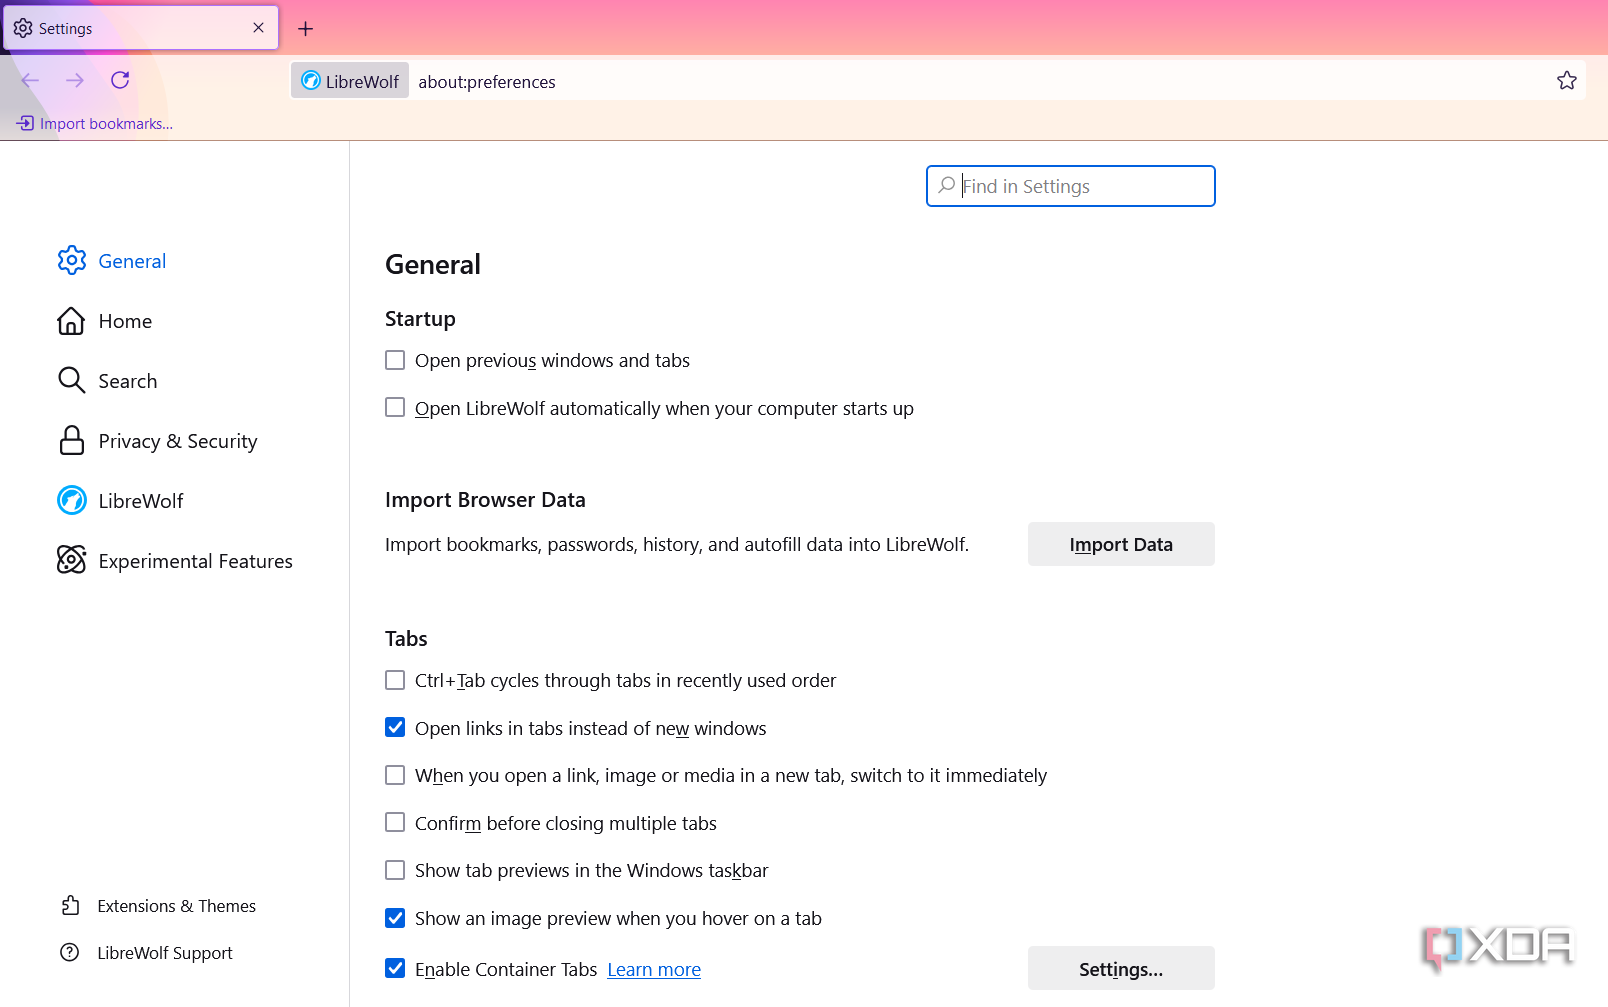Enable Open previous windows and tabs

pyautogui.click(x=395, y=360)
